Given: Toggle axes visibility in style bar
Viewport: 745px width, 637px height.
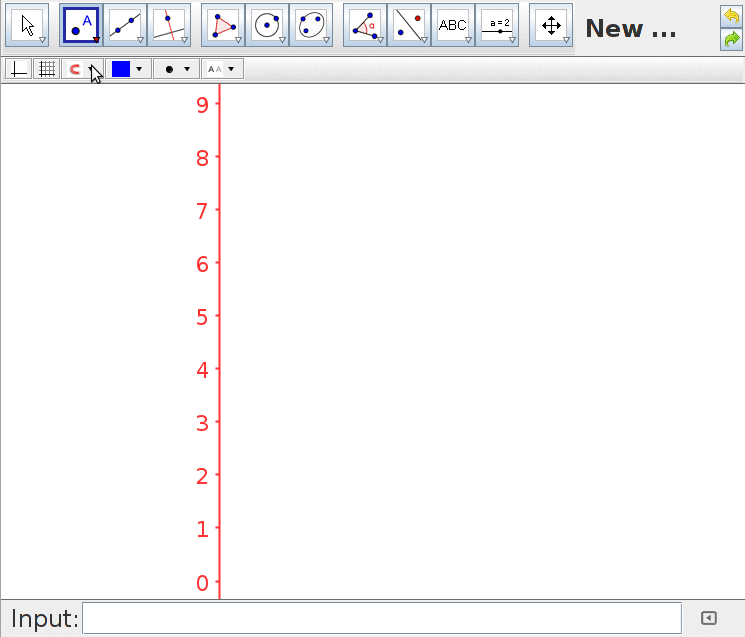Looking at the screenshot, I should tap(18, 69).
